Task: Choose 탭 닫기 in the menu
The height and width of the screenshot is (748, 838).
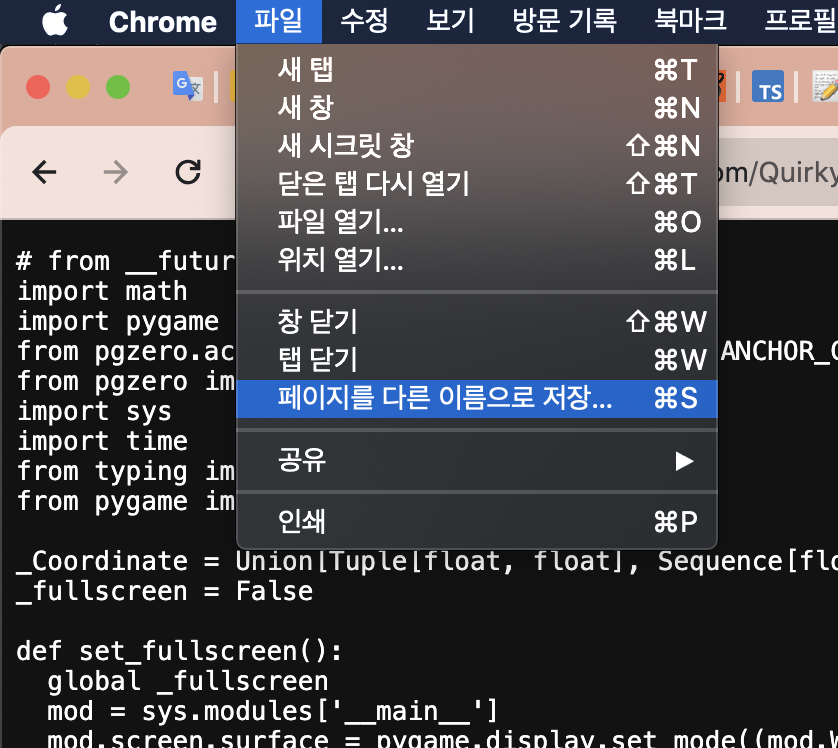Action: pos(317,359)
